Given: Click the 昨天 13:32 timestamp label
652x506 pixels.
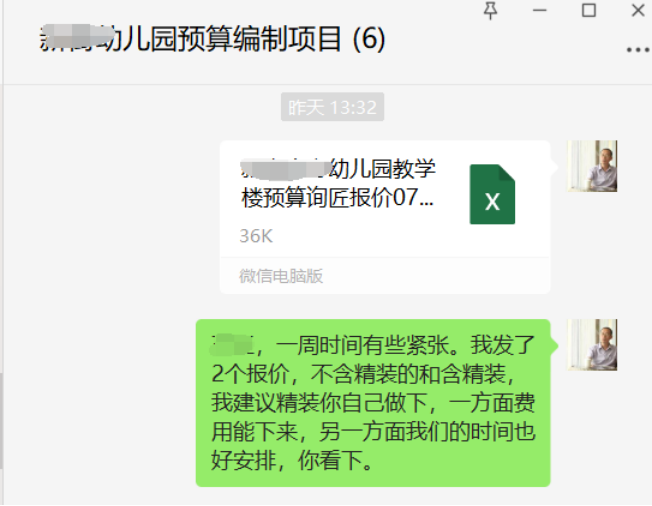Looking at the screenshot, I should pyautogui.click(x=332, y=107).
